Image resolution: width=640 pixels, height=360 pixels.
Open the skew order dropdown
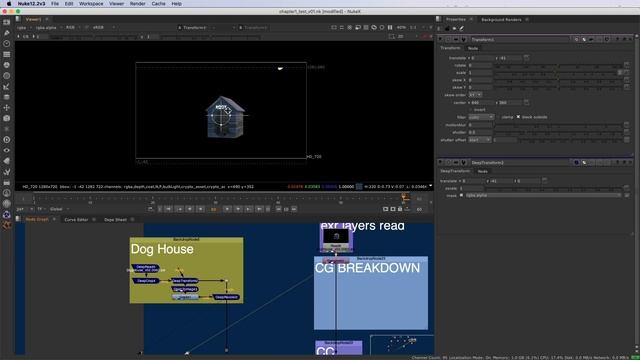(475, 95)
